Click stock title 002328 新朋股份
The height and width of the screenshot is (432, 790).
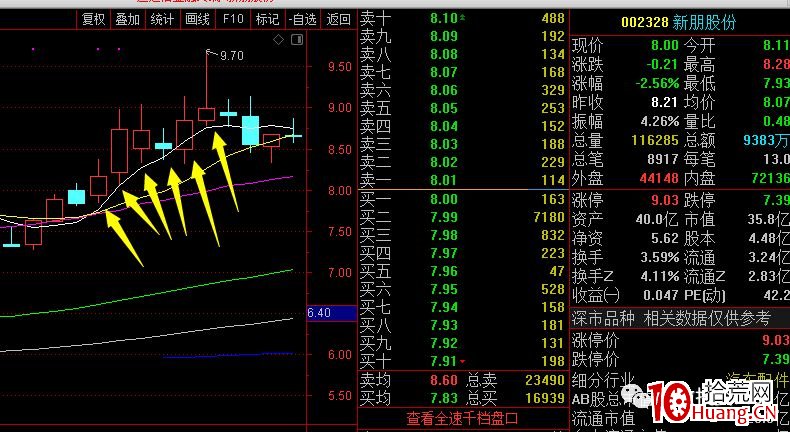tap(679, 23)
